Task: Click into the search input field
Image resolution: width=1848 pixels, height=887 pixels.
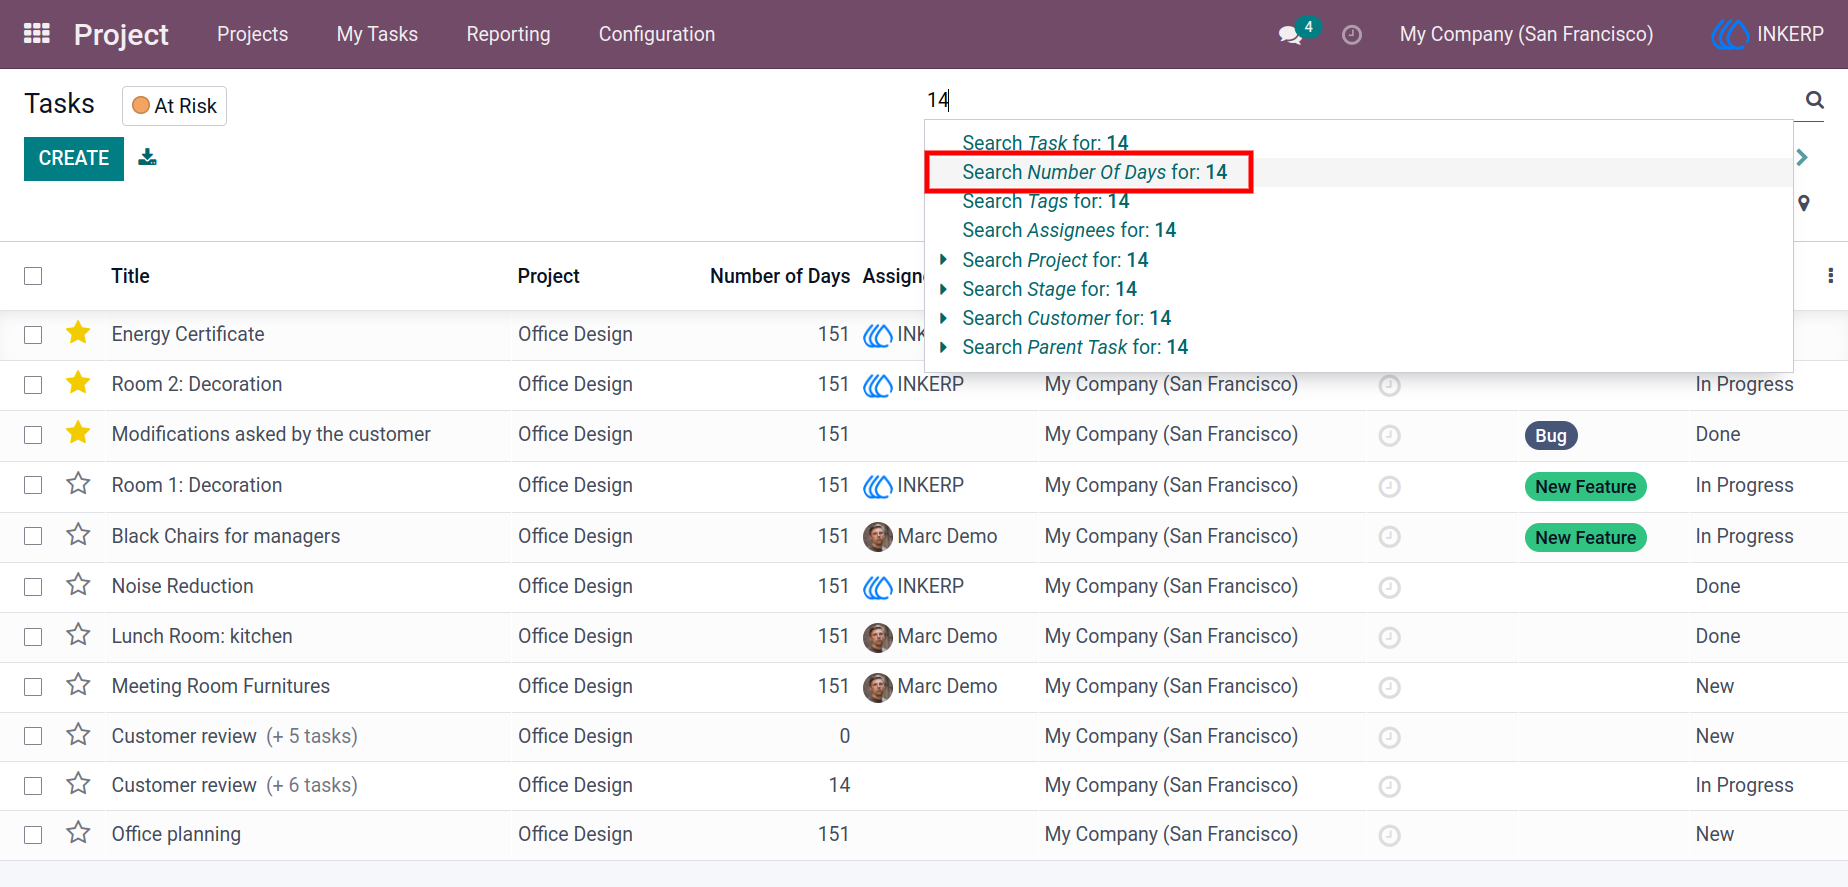Action: (1360, 100)
